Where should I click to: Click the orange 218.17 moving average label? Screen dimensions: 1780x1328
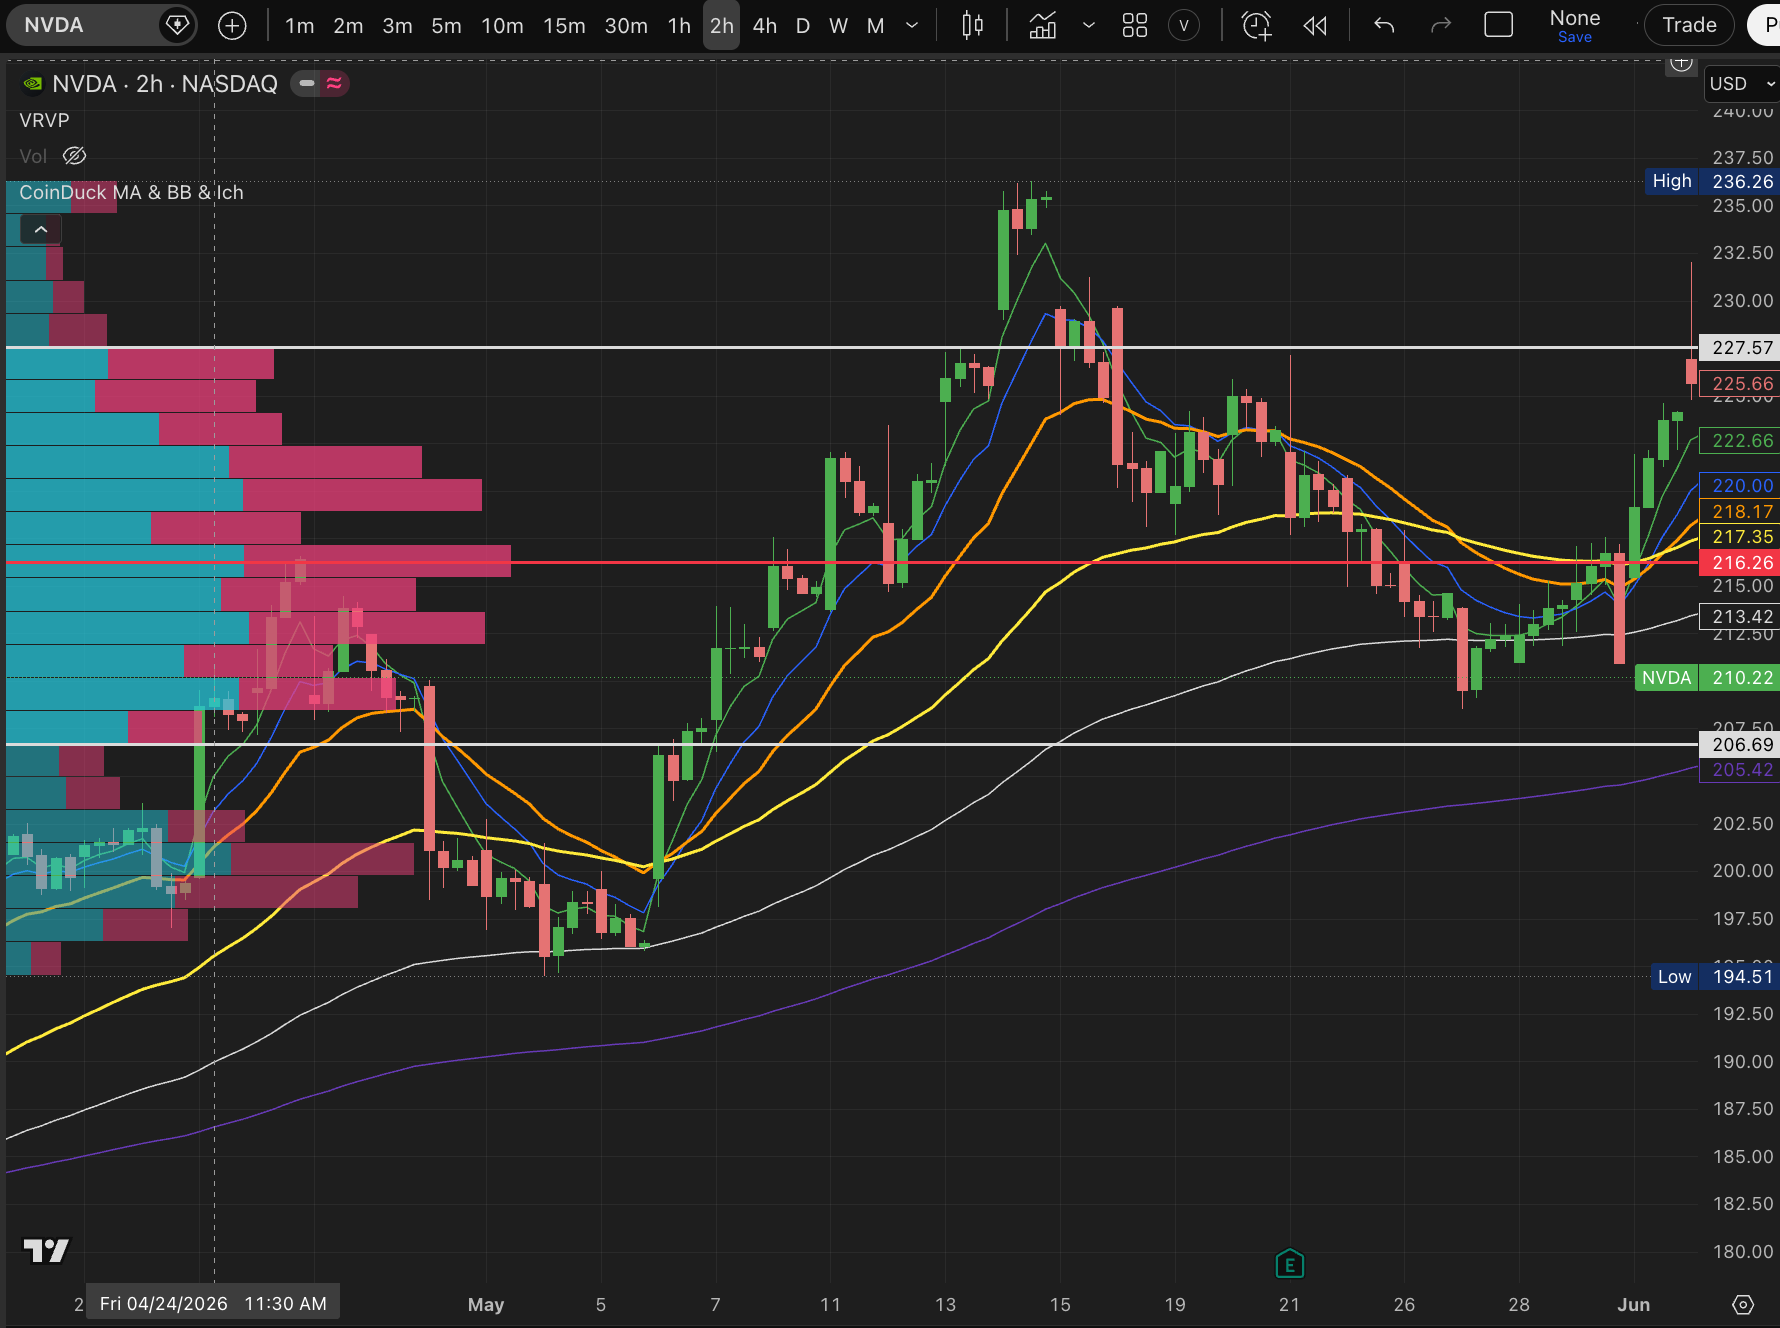click(x=1740, y=512)
